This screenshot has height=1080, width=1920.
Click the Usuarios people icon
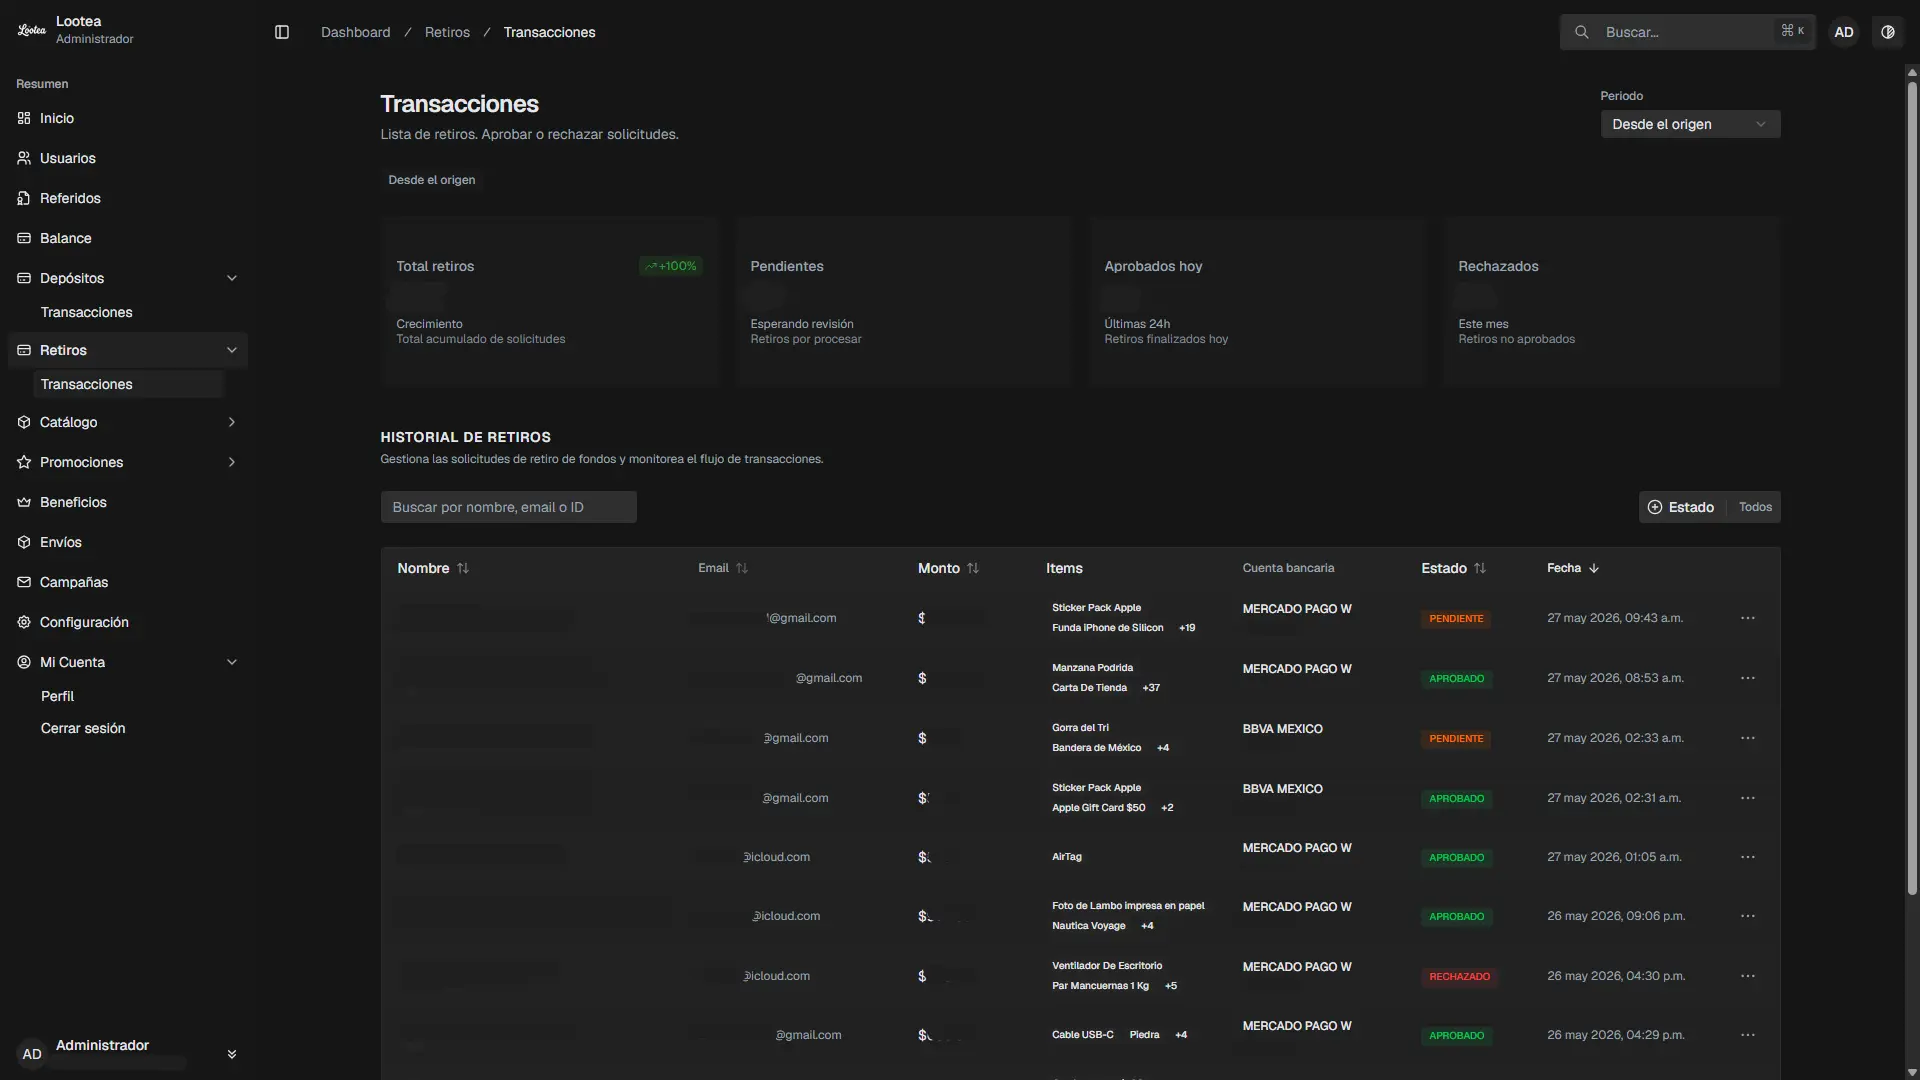24,158
